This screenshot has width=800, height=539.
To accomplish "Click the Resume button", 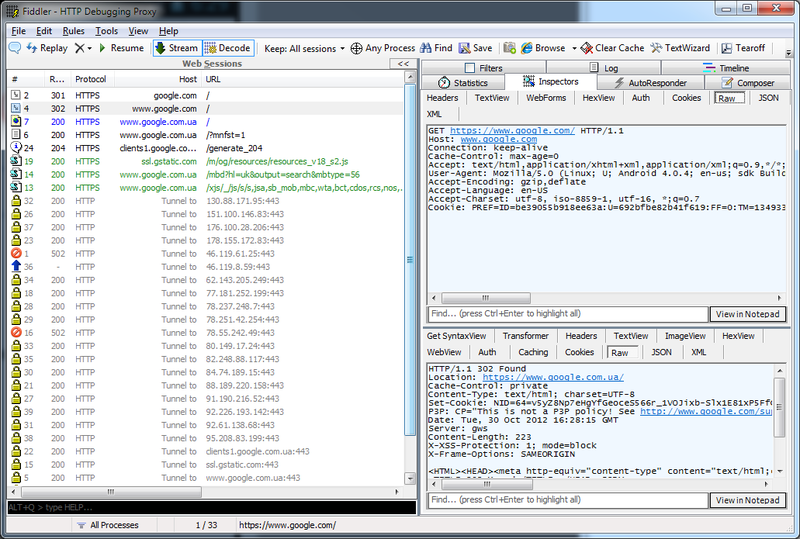I will 121,48.
